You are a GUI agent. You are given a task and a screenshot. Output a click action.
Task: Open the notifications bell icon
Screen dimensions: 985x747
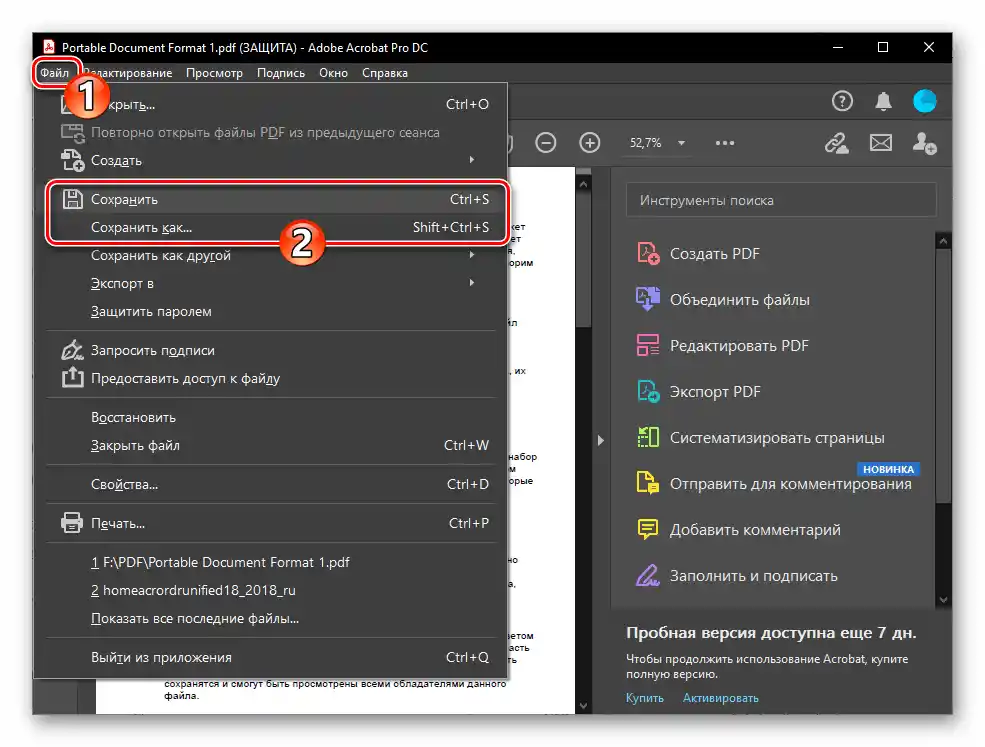coord(883,101)
